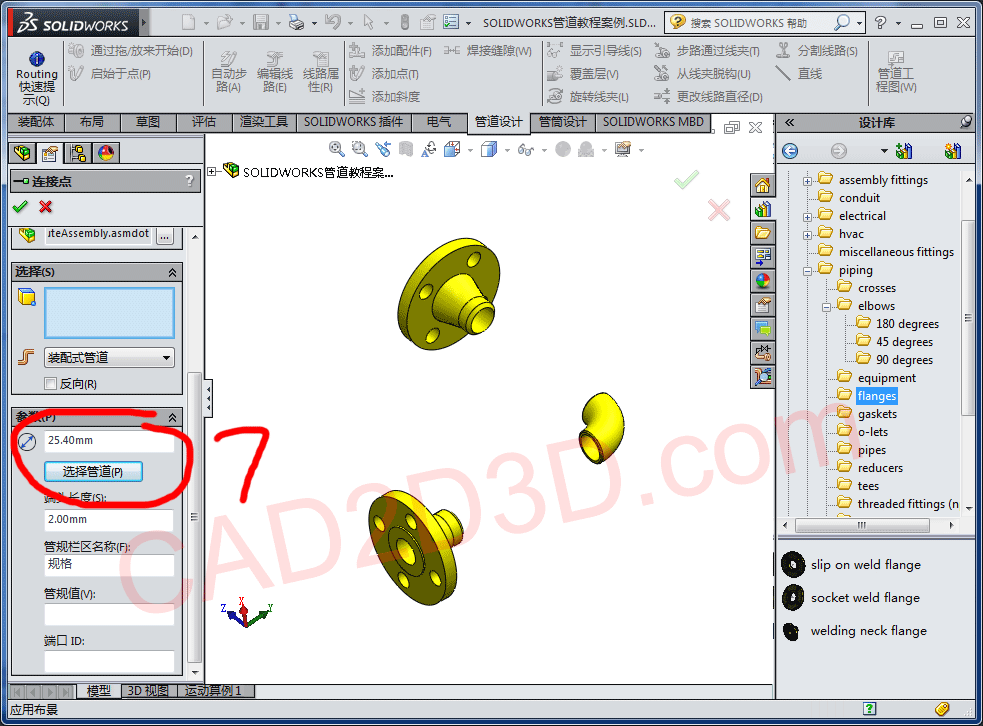The image size is (983, 726).
Task: Collapse the Selection section
Action: pyautogui.click(x=172, y=272)
